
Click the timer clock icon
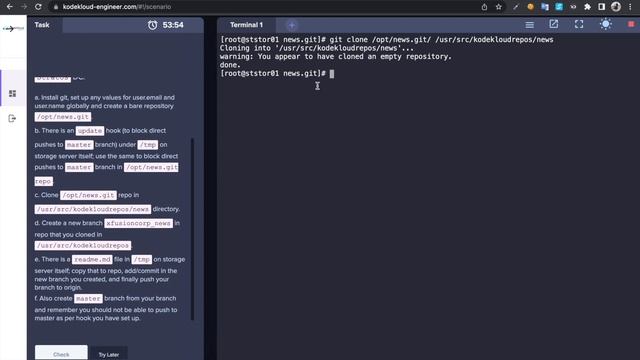[152, 25]
